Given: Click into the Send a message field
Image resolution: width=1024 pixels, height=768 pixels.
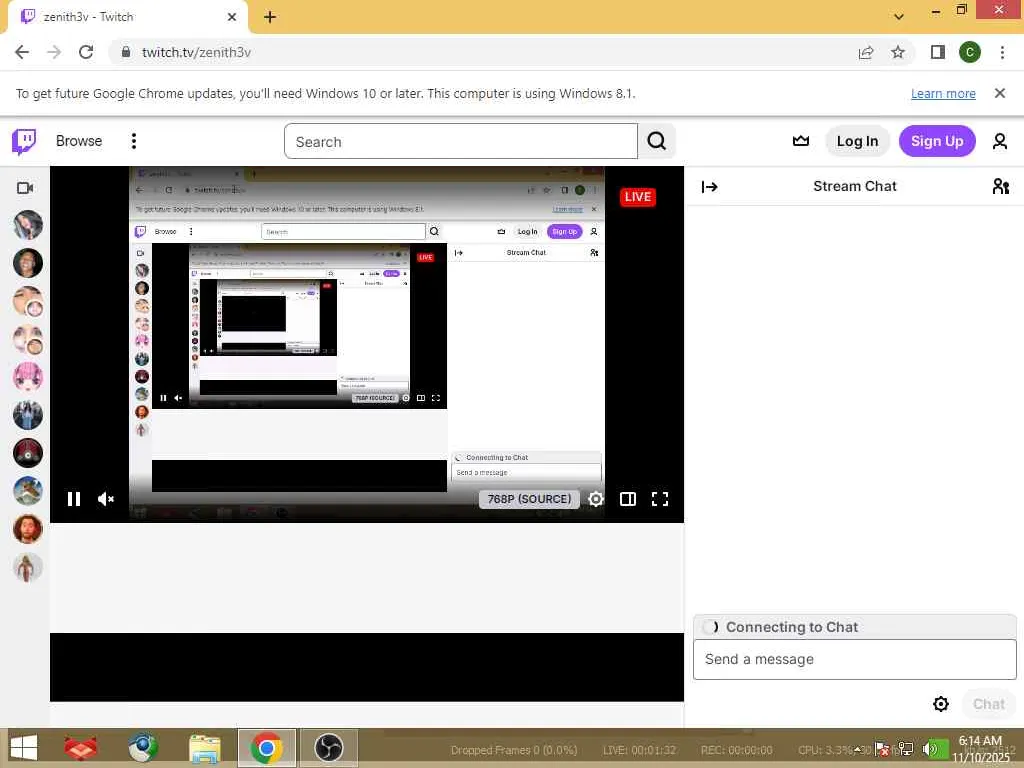Looking at the screenshot, I should tap(854, 659).
